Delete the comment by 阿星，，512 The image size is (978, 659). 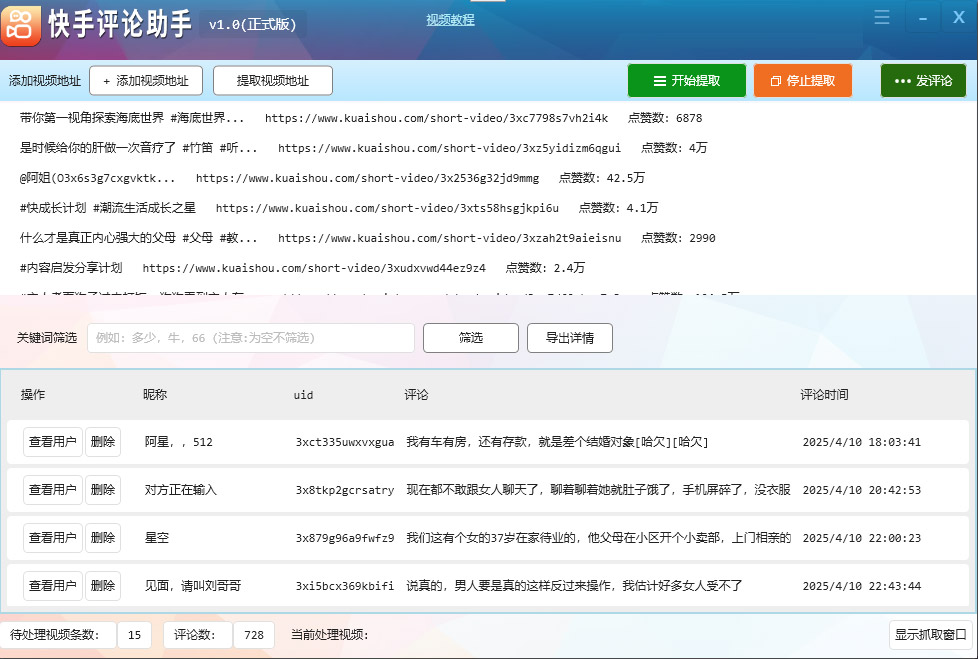pyautogui.click(x=103, y=442)
